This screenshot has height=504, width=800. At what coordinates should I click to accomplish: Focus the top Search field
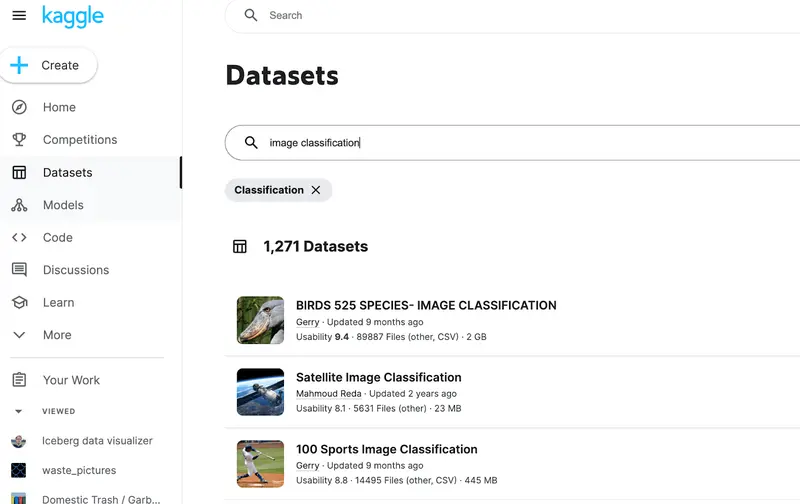tap(512, 15)
